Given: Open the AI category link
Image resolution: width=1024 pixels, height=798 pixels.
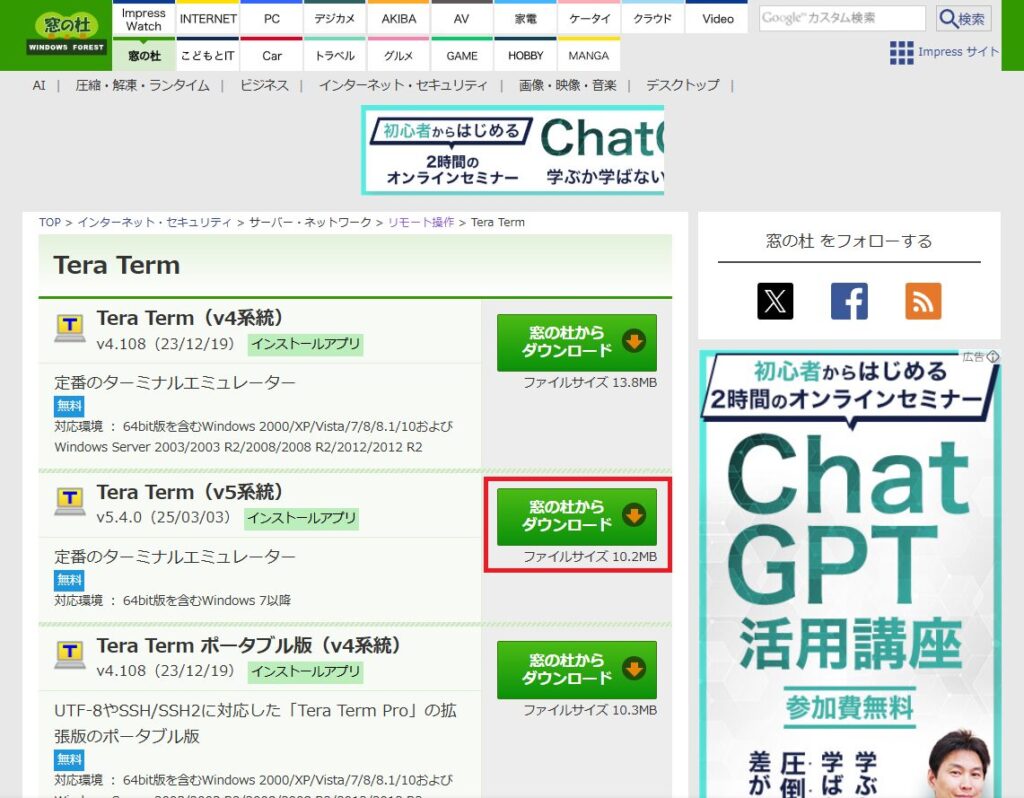Looking at the screenshot, I should coord(39,85).
